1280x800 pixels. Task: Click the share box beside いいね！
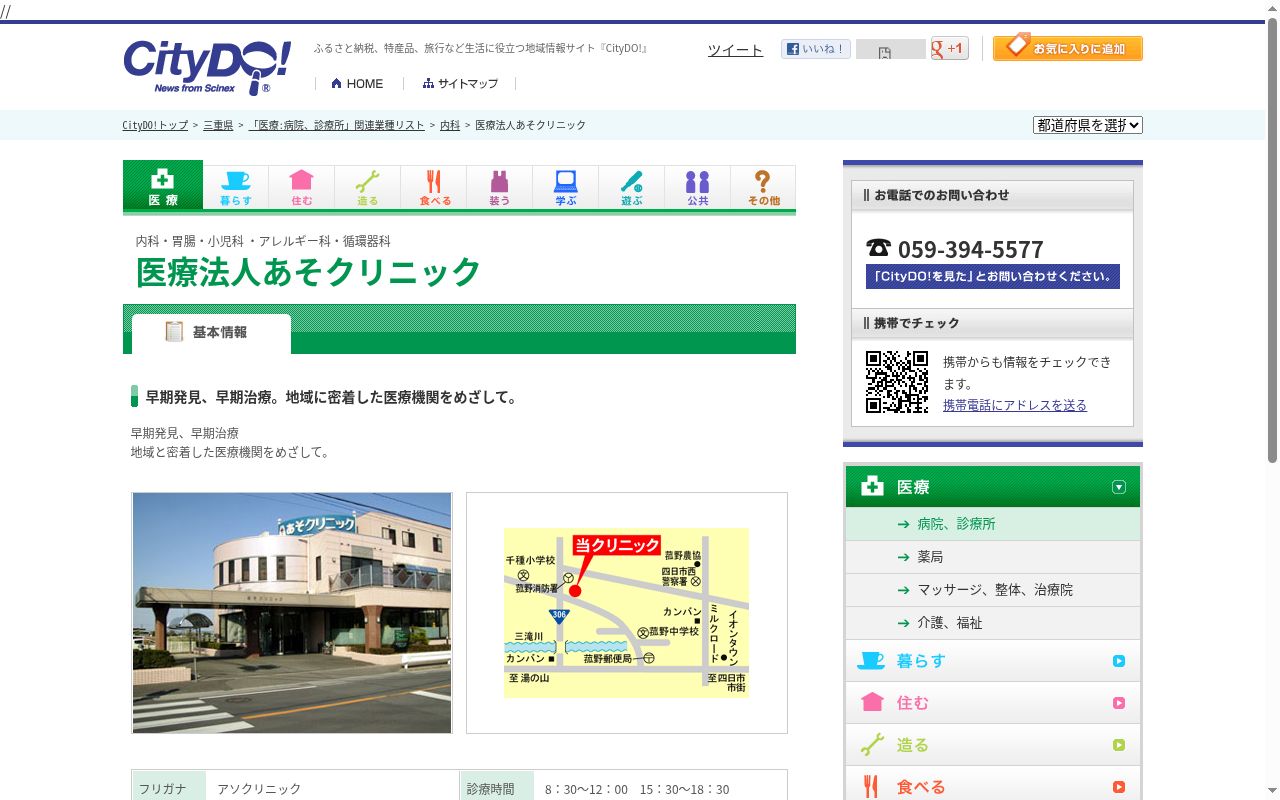(891, 49)
